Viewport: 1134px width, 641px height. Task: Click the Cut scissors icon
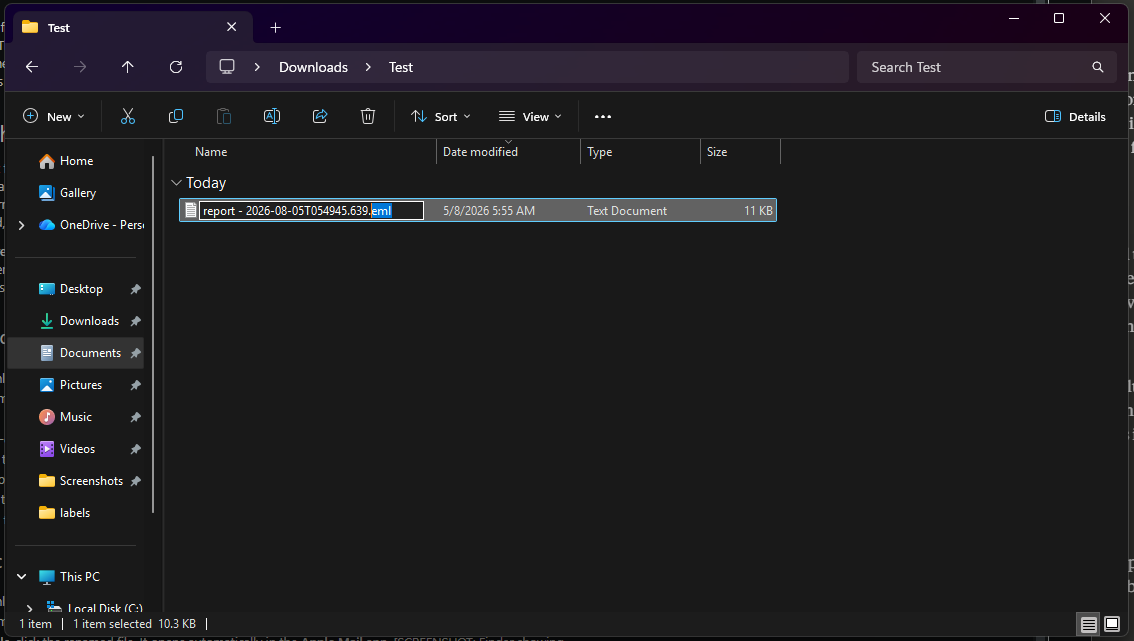pyautogui.click(x=128, y=116)
